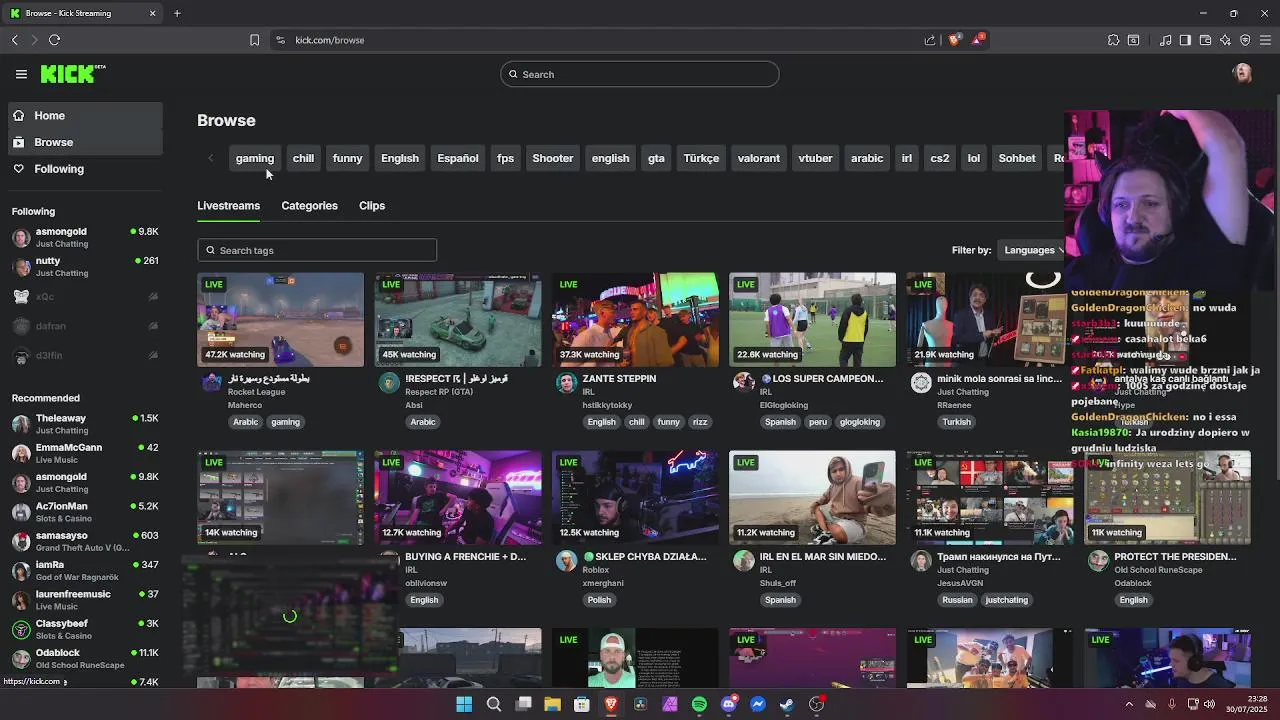Open asmongold in the Following list

(x=85, y=237)
